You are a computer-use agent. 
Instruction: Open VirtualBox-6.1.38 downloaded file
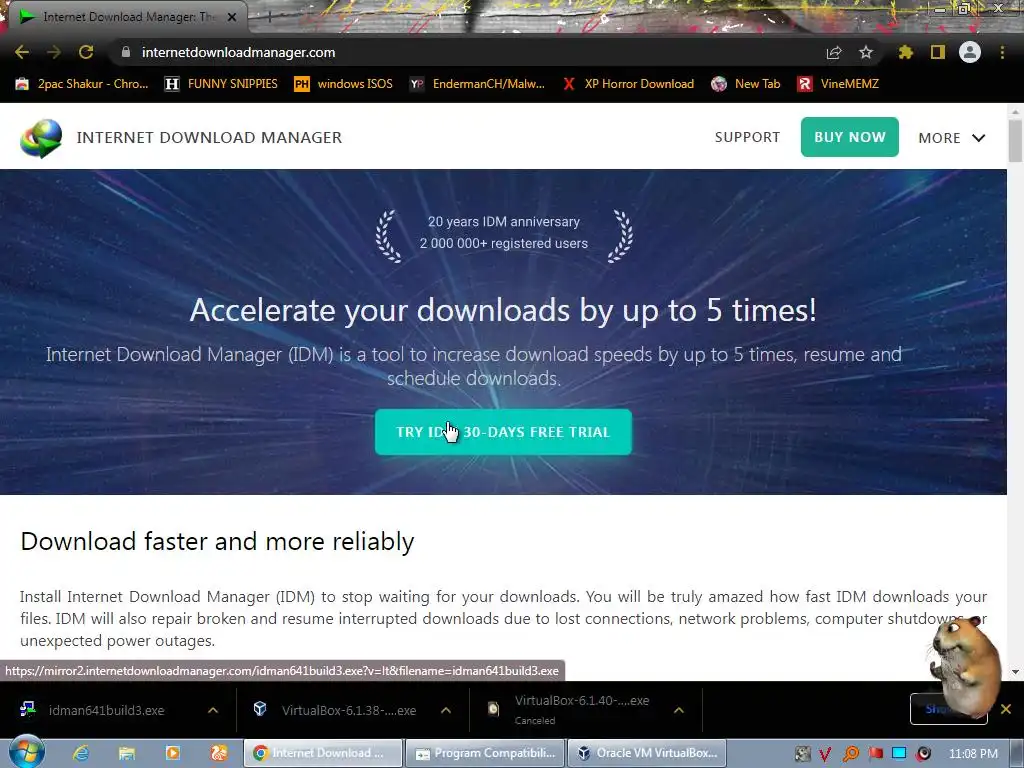coord(336,710)
